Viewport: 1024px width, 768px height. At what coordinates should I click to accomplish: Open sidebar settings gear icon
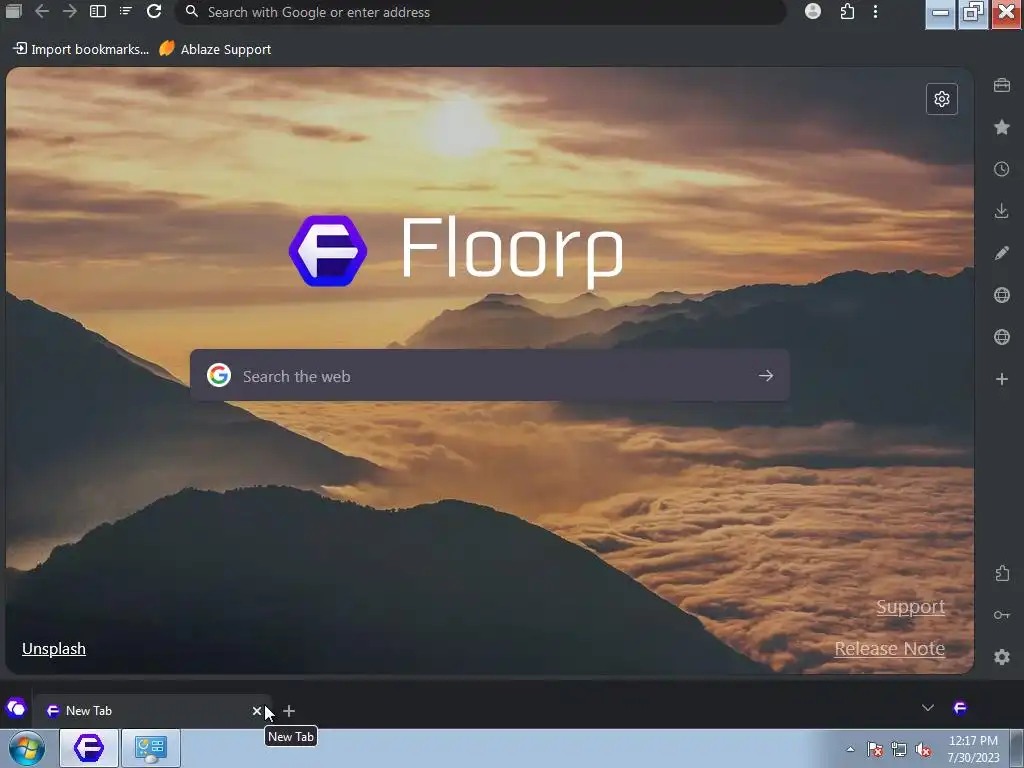pyautogui.click(x=1002, y=657)
